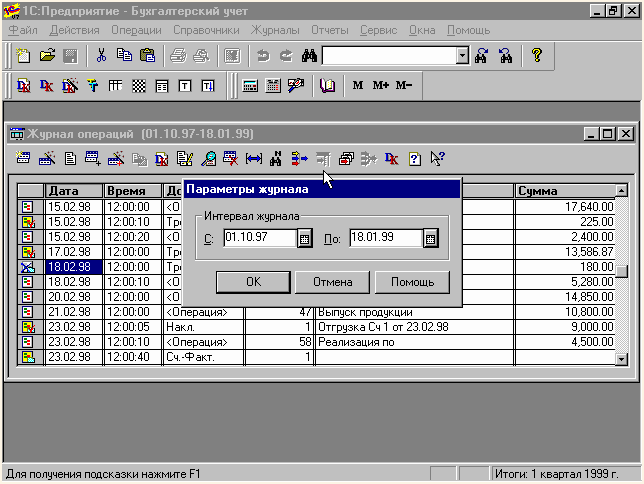This screenshot has width=644, height=484.
Task: Click the M- memory subtract button
Action: click(x=403, y=86)
